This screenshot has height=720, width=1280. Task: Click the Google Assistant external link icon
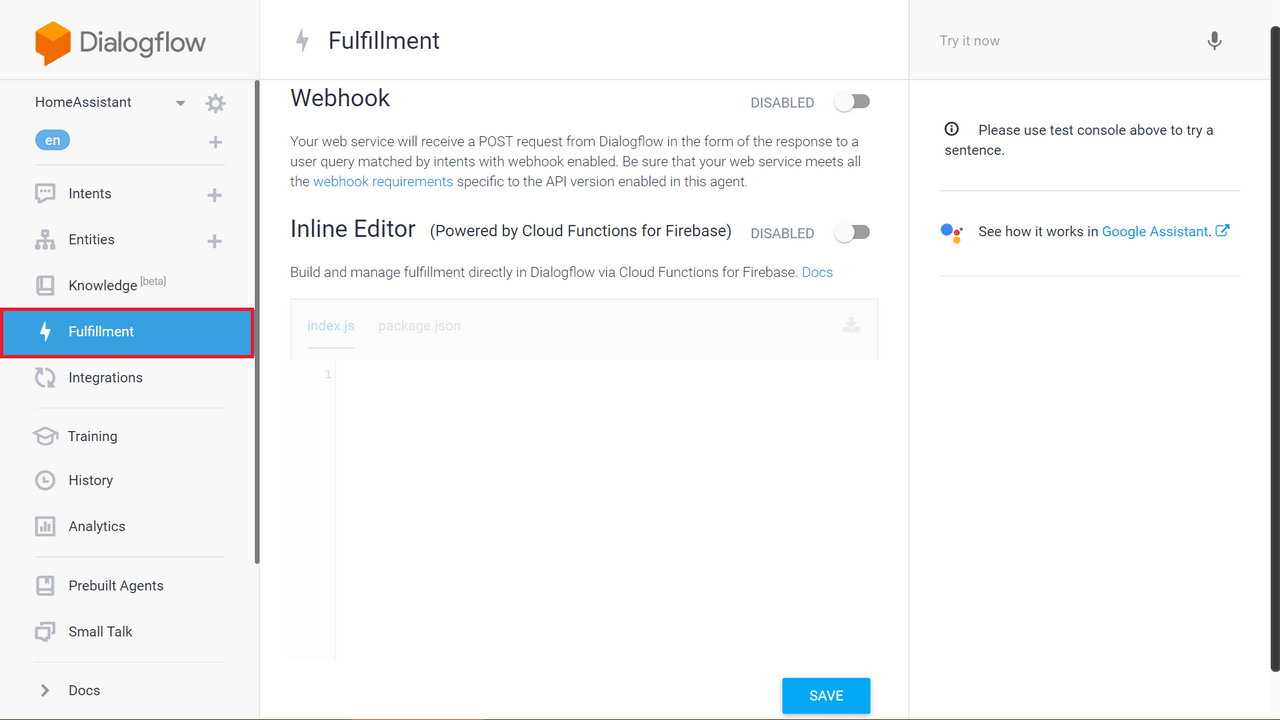1222,231
